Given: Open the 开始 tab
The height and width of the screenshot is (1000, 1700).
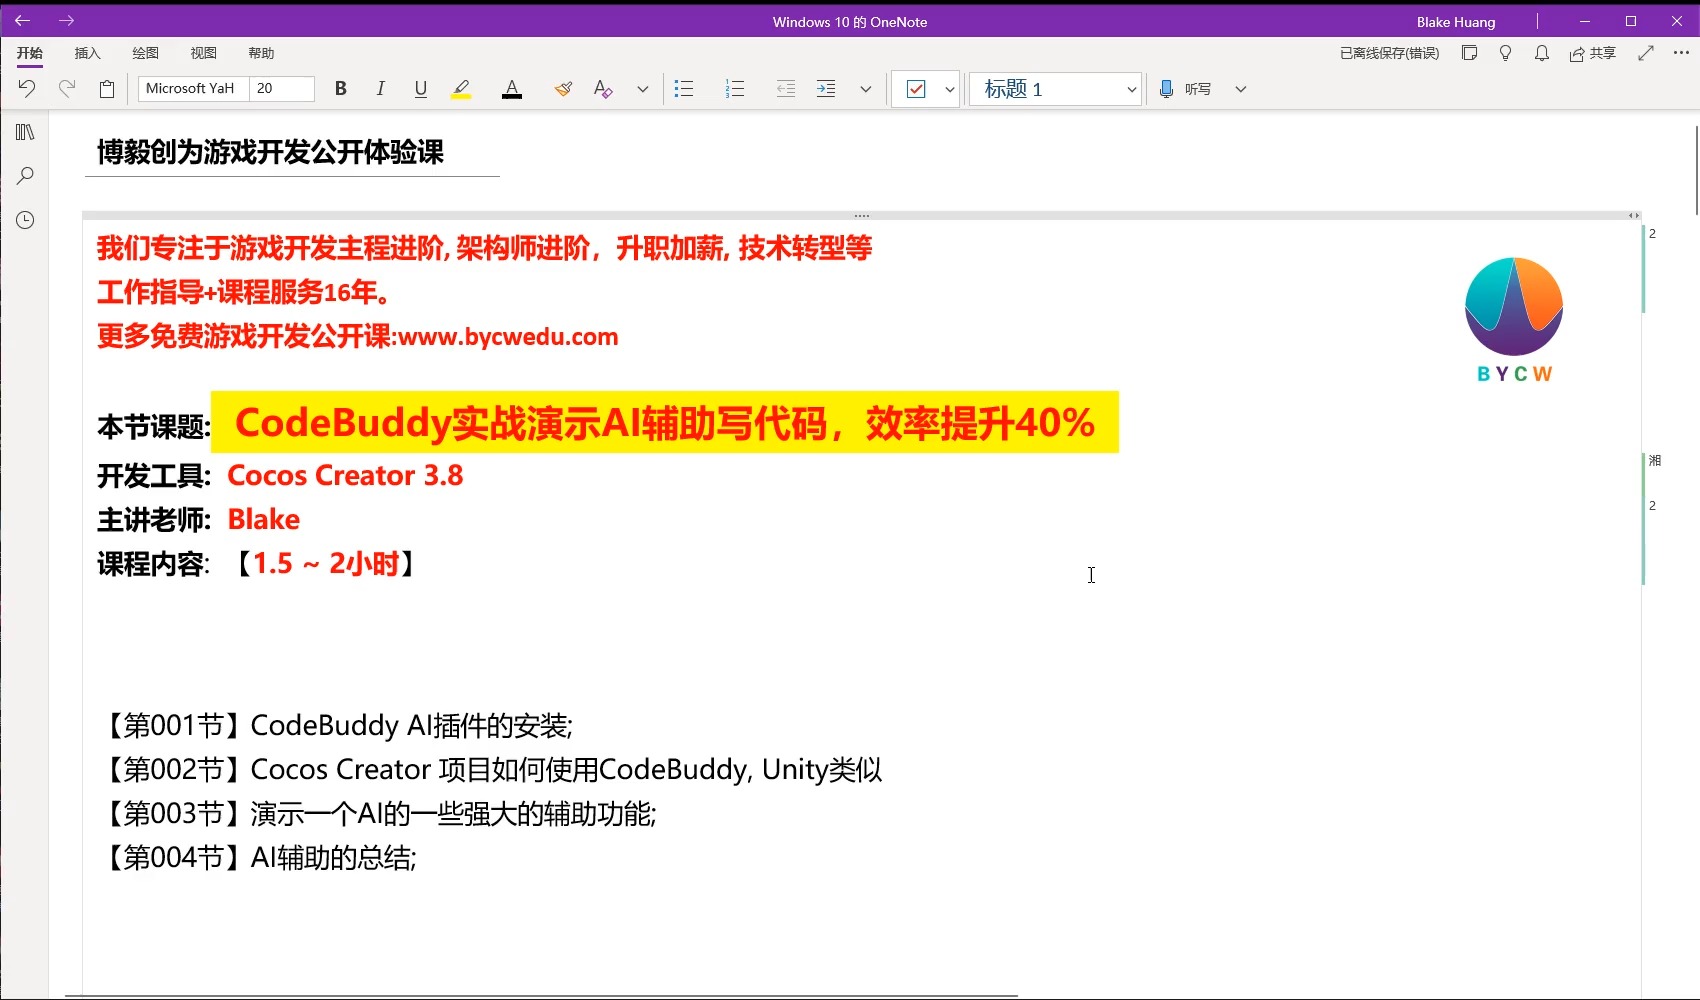Looking at the screenshot, I should click(30, 53).
